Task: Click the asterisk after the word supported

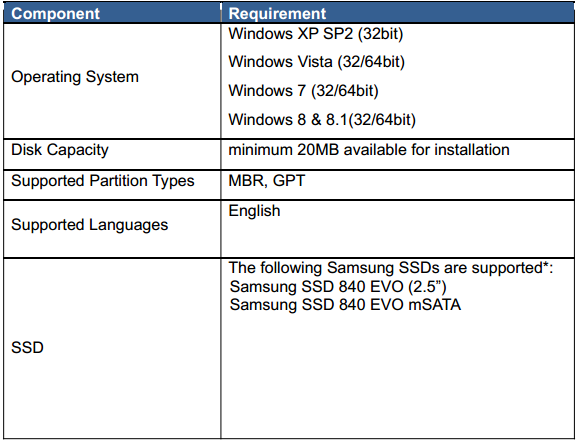Action: [545, 265]
